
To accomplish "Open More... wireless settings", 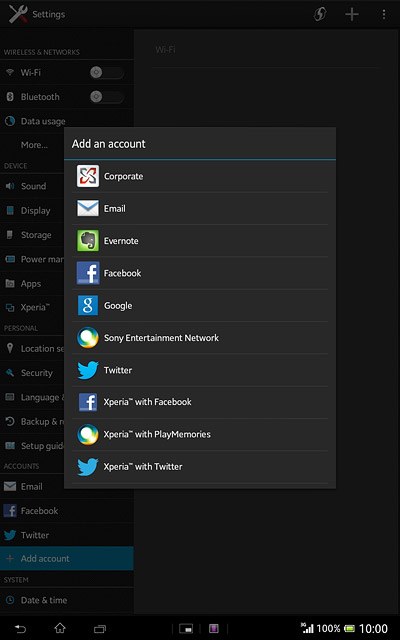I will (34, 145).
